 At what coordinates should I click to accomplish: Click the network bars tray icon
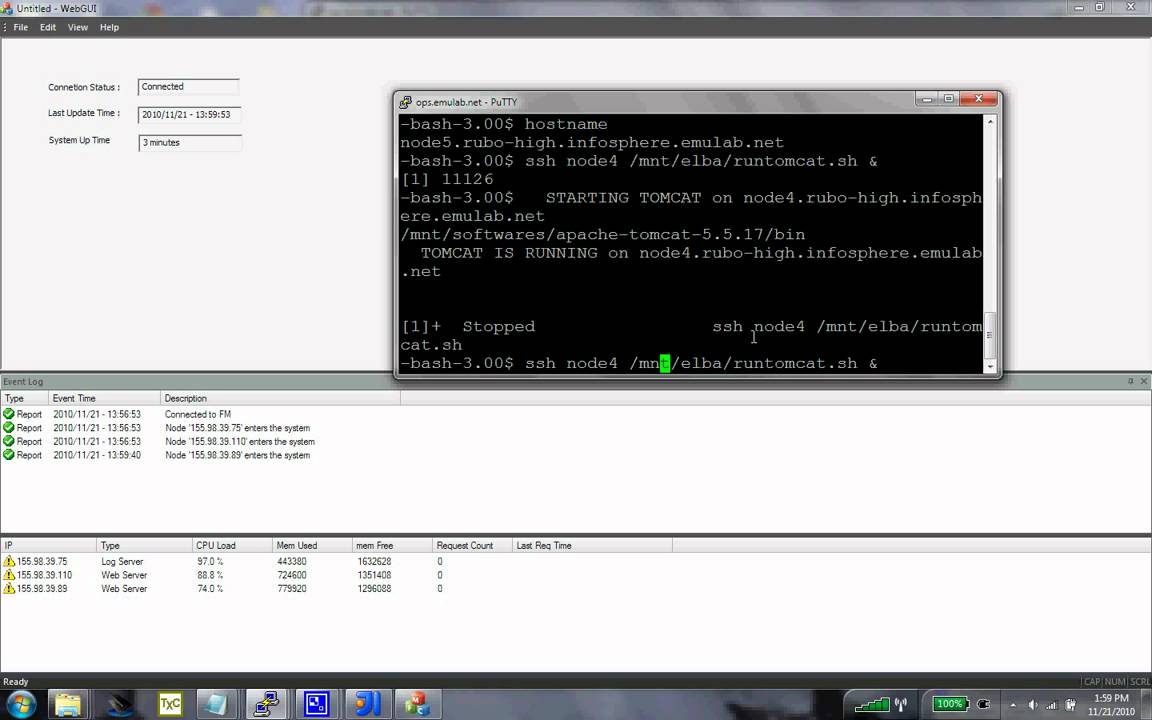[1051, 705]
